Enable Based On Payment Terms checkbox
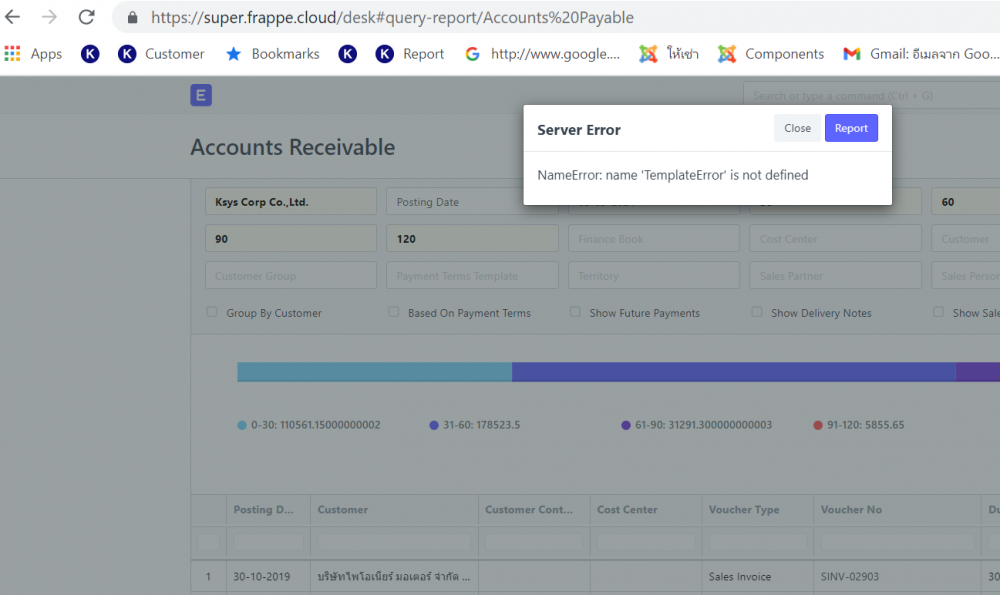 394,312
